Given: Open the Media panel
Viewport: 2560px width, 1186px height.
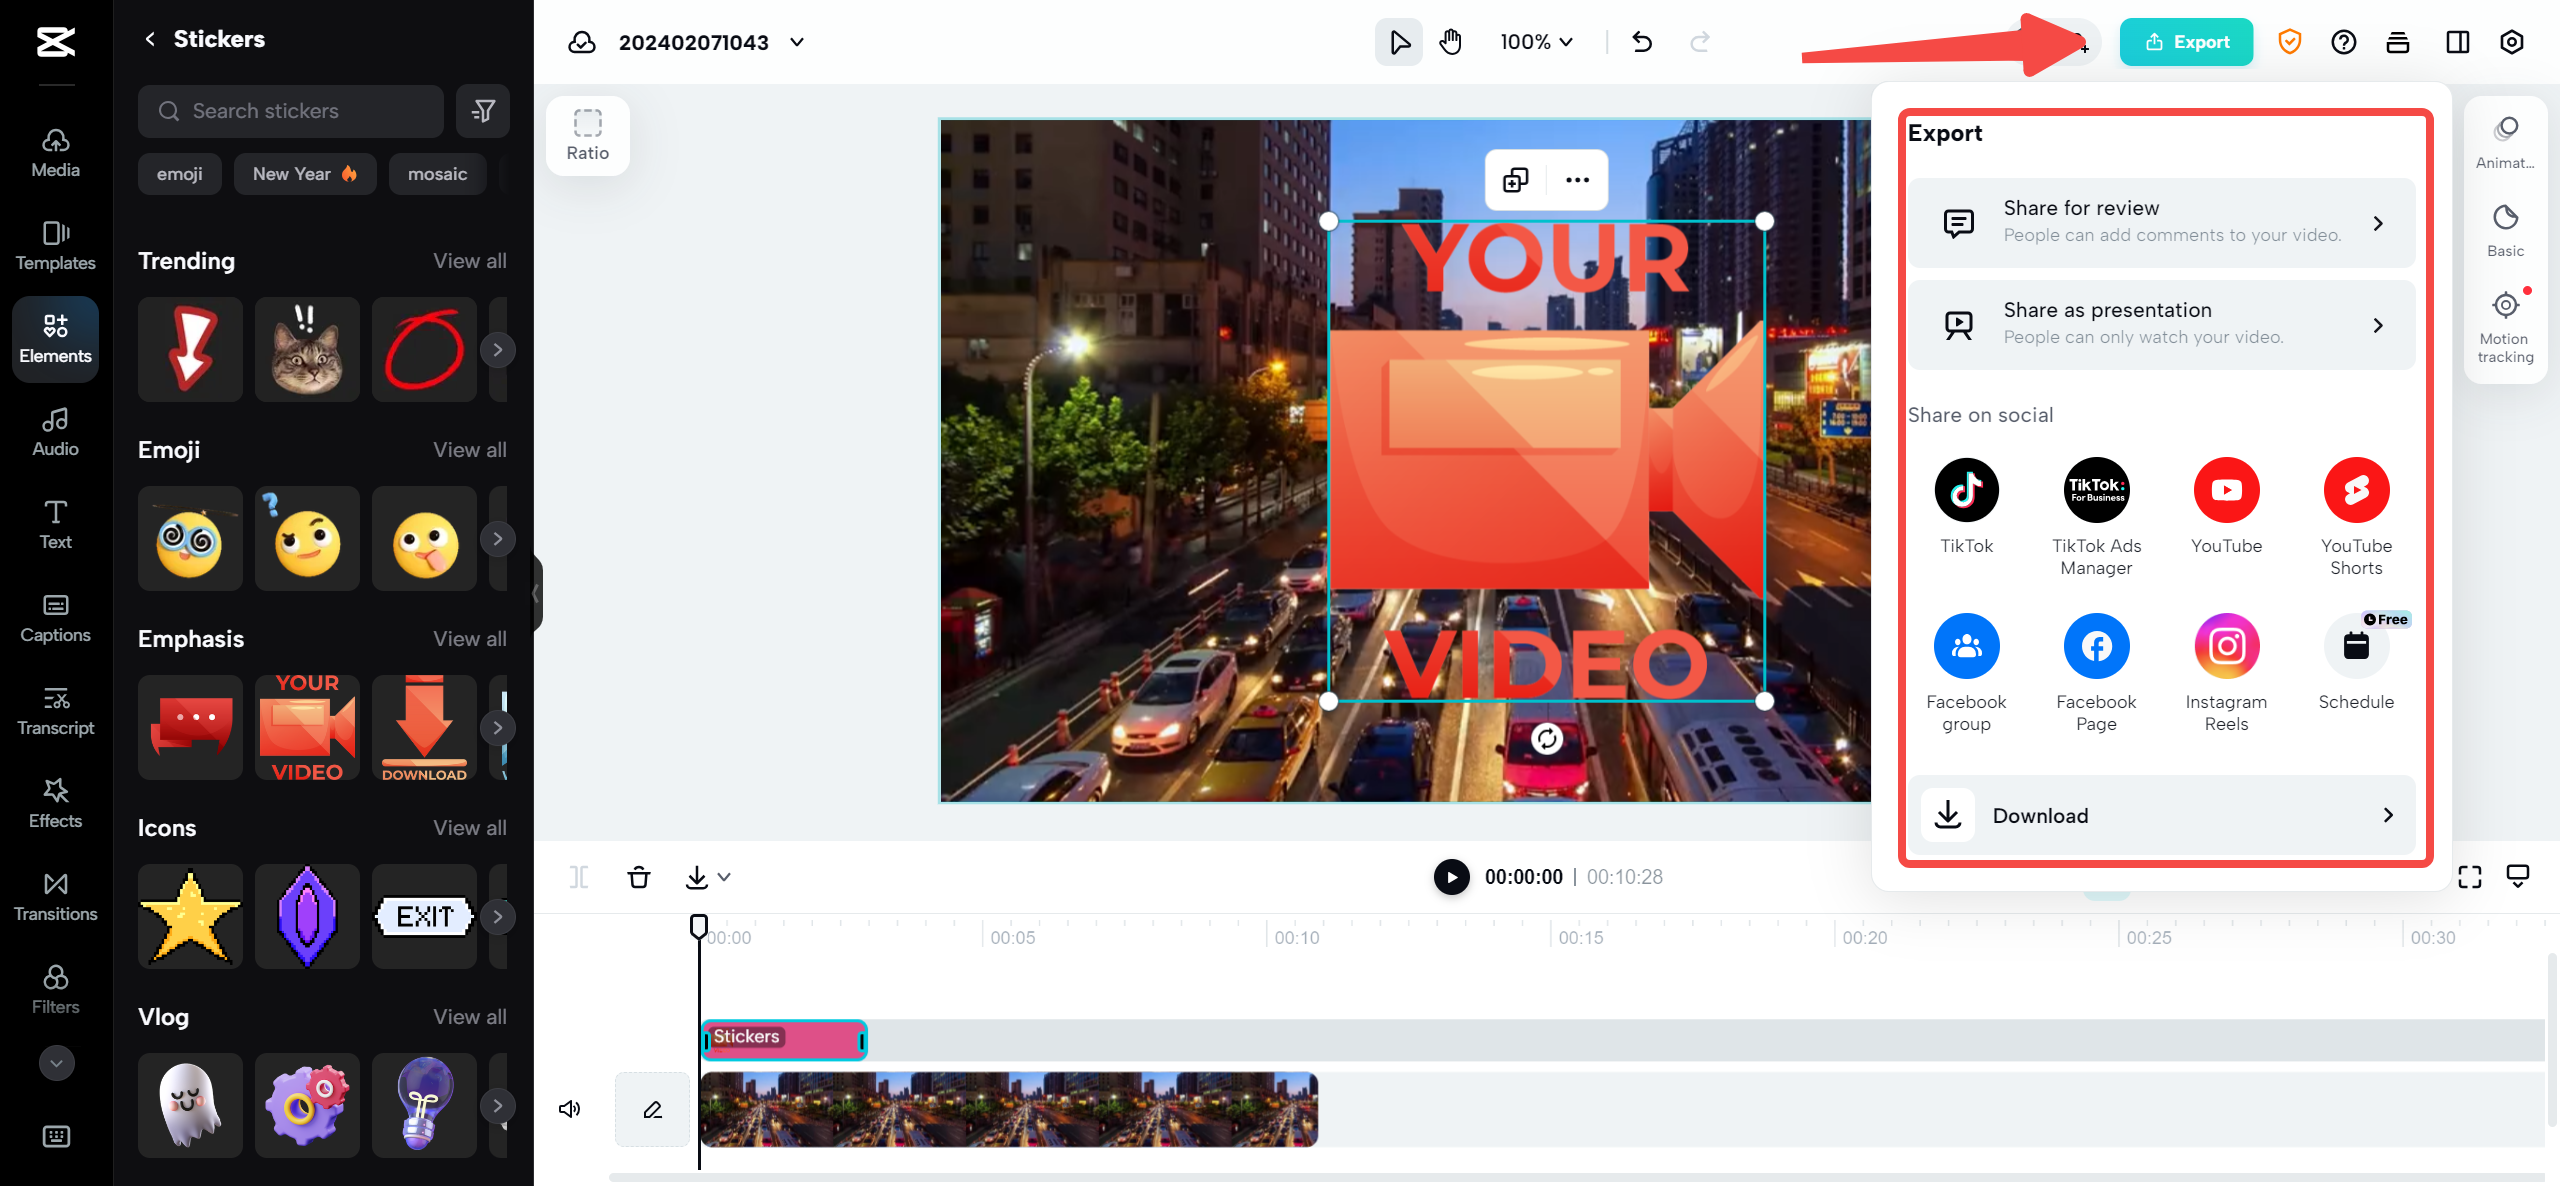Looking at the screenshot, I should coord(55,152).
